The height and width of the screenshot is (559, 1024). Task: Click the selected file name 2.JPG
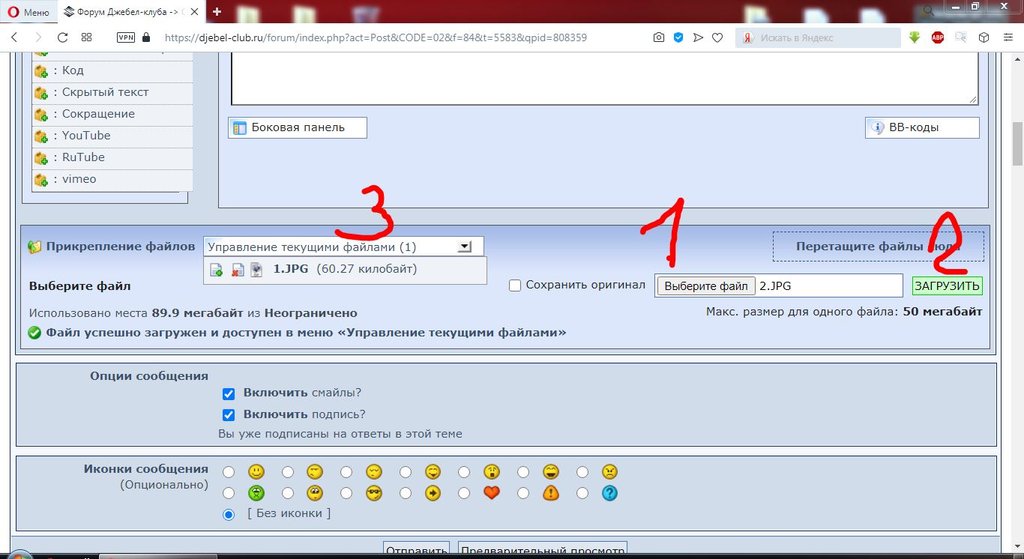click(x=775, y=286)
